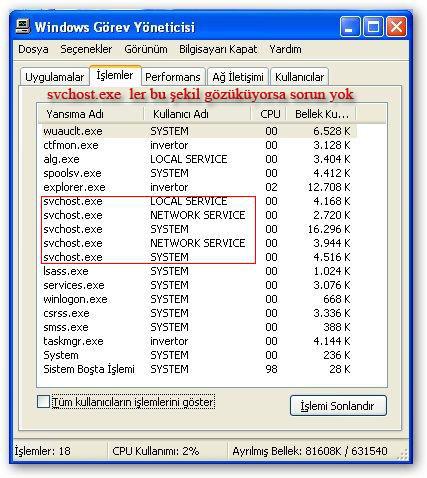
Task: Click CPU Kullanımı: 2% status entry
Action: 156,451
